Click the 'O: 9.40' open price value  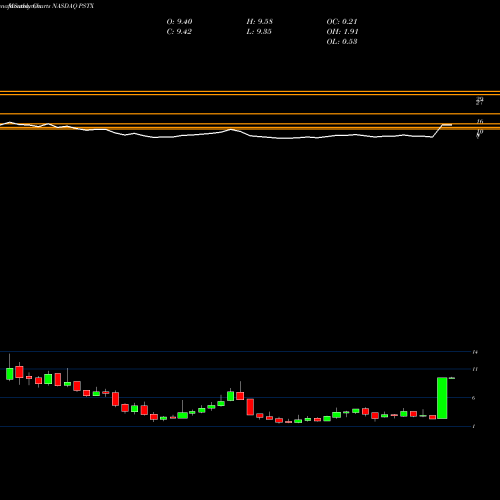pyautogui.click(x=179, y=22)
